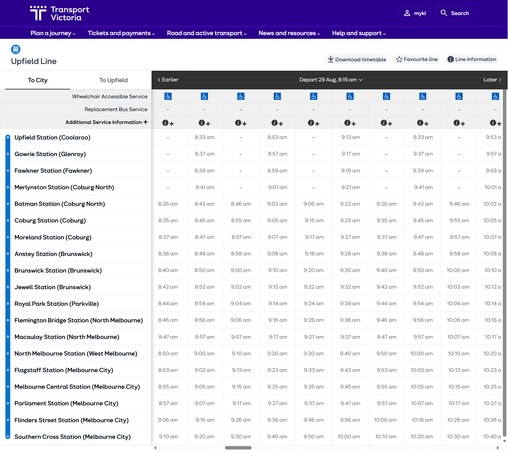The height and width of the screenshot is (453, 508).
Task: Open Macaulay Station (North Melbourne) link
Action: (67, 337)
